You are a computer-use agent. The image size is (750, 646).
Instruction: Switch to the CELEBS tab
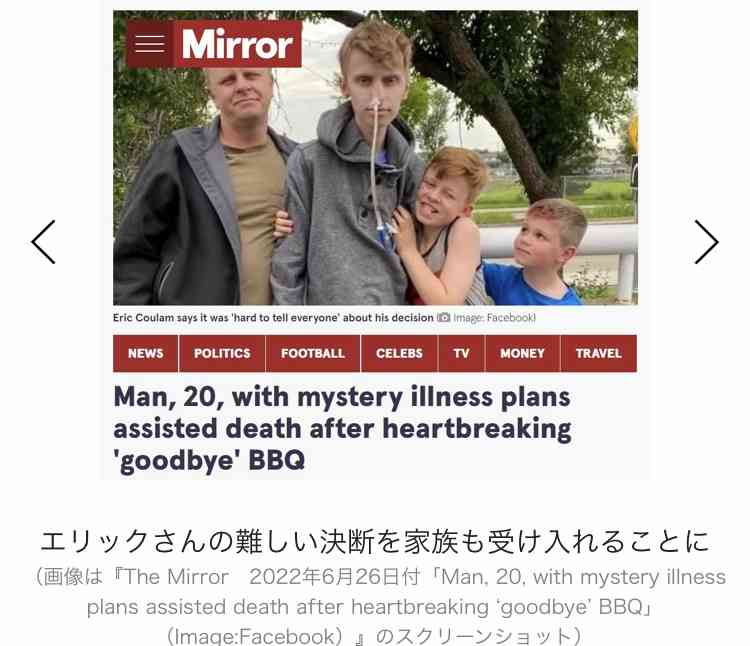[399, 353]
